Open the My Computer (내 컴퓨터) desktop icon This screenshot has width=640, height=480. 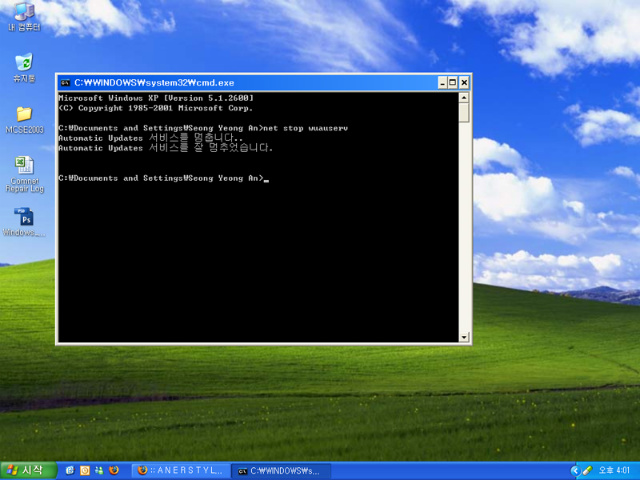pyautogui.click(x=24, y=16)
